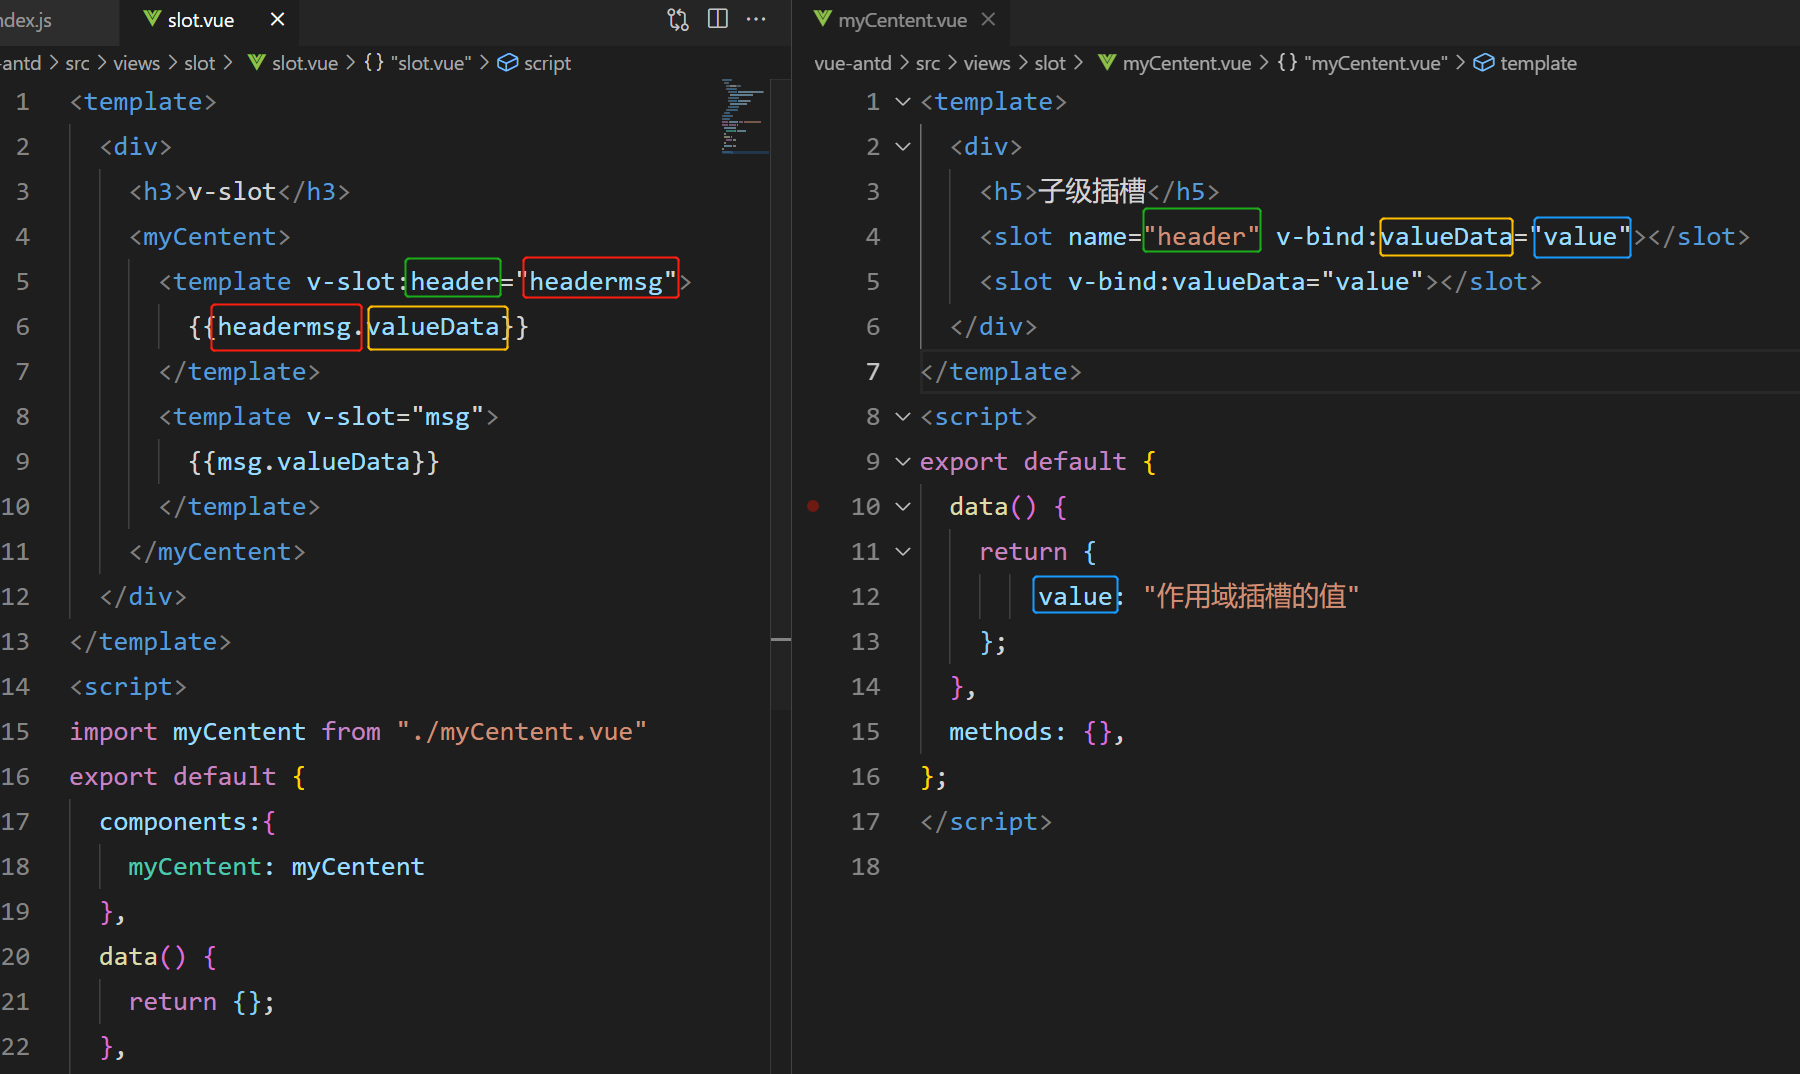The width and height of the screenshot is (1800, 1074).
Task: Collapse the return block at line 11
Action: tap(903, 552)
